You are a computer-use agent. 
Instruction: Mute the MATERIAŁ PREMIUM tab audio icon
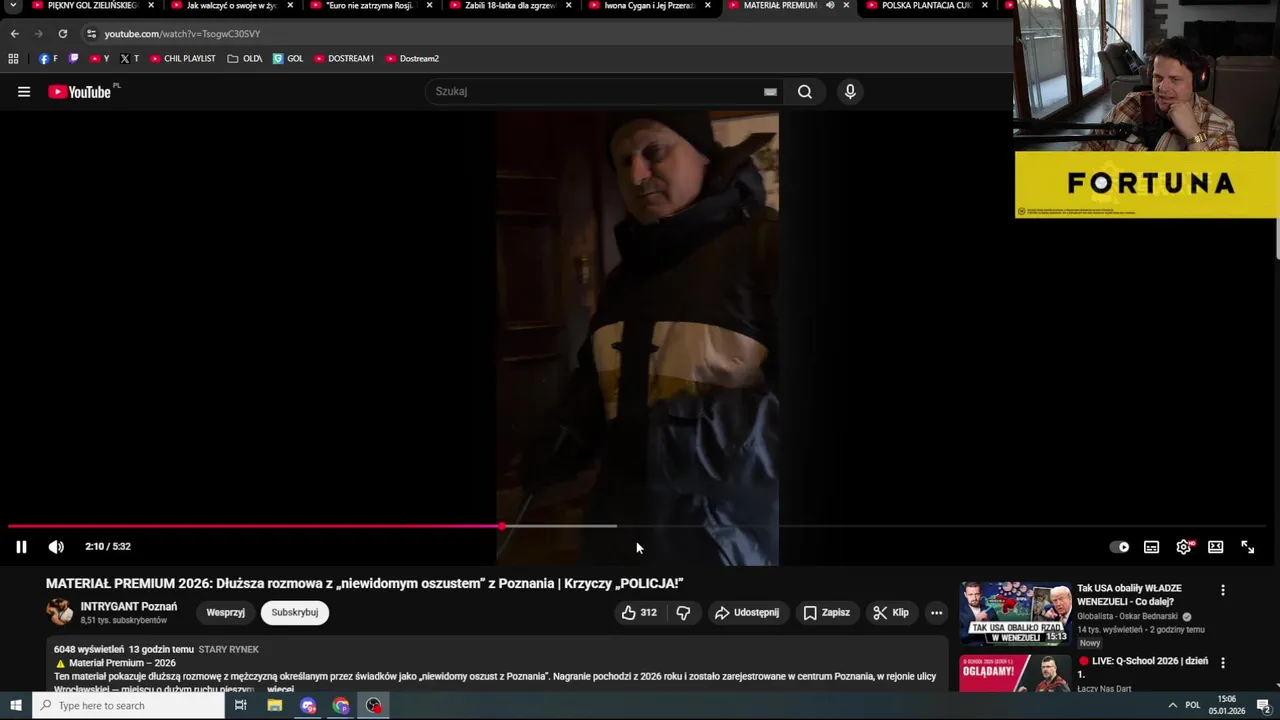(830, 6)
